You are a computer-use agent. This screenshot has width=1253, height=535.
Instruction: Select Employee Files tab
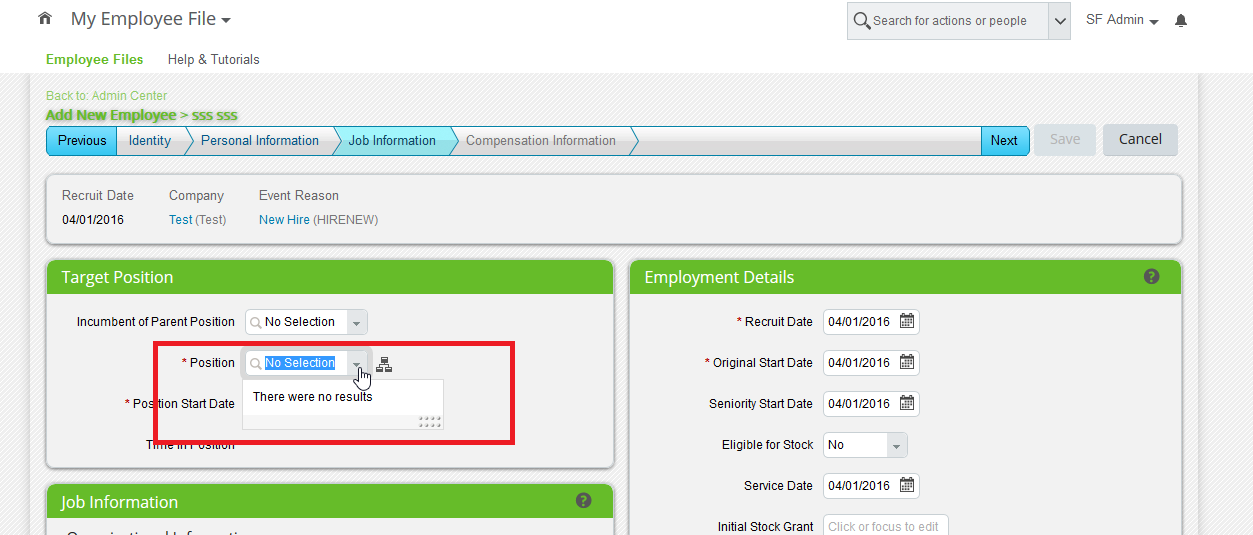point(95,59)
